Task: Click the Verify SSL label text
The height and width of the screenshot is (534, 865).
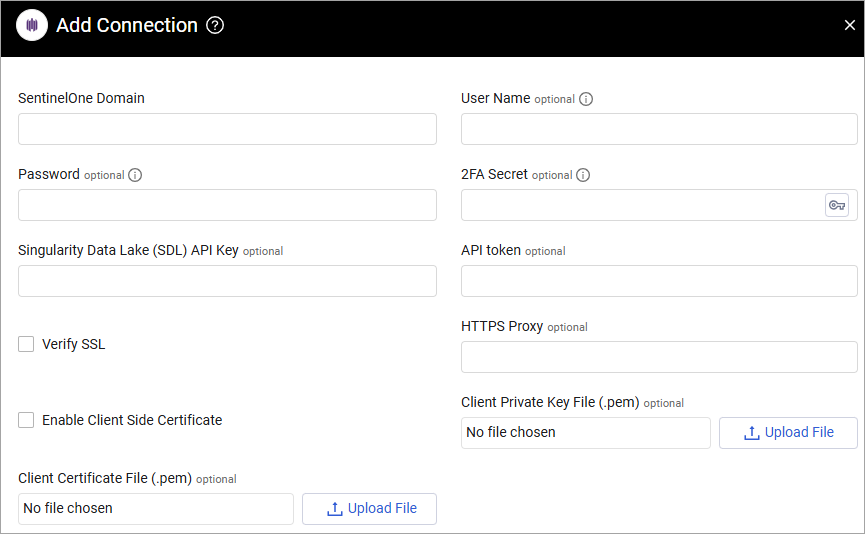Action: coord(73,344)
